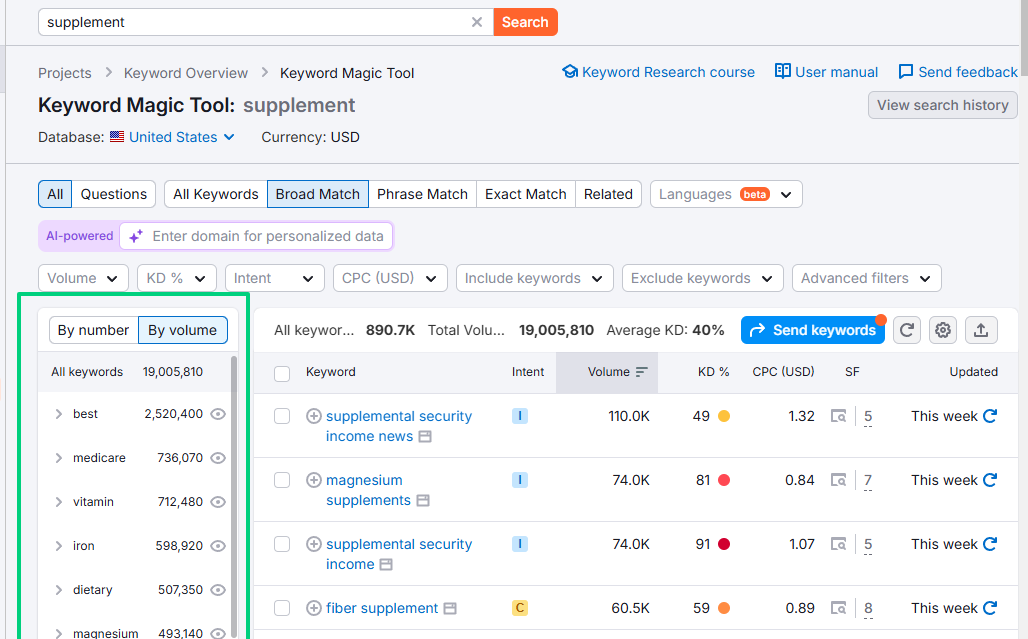Click the refresh metrics icon button

[907, 330]
